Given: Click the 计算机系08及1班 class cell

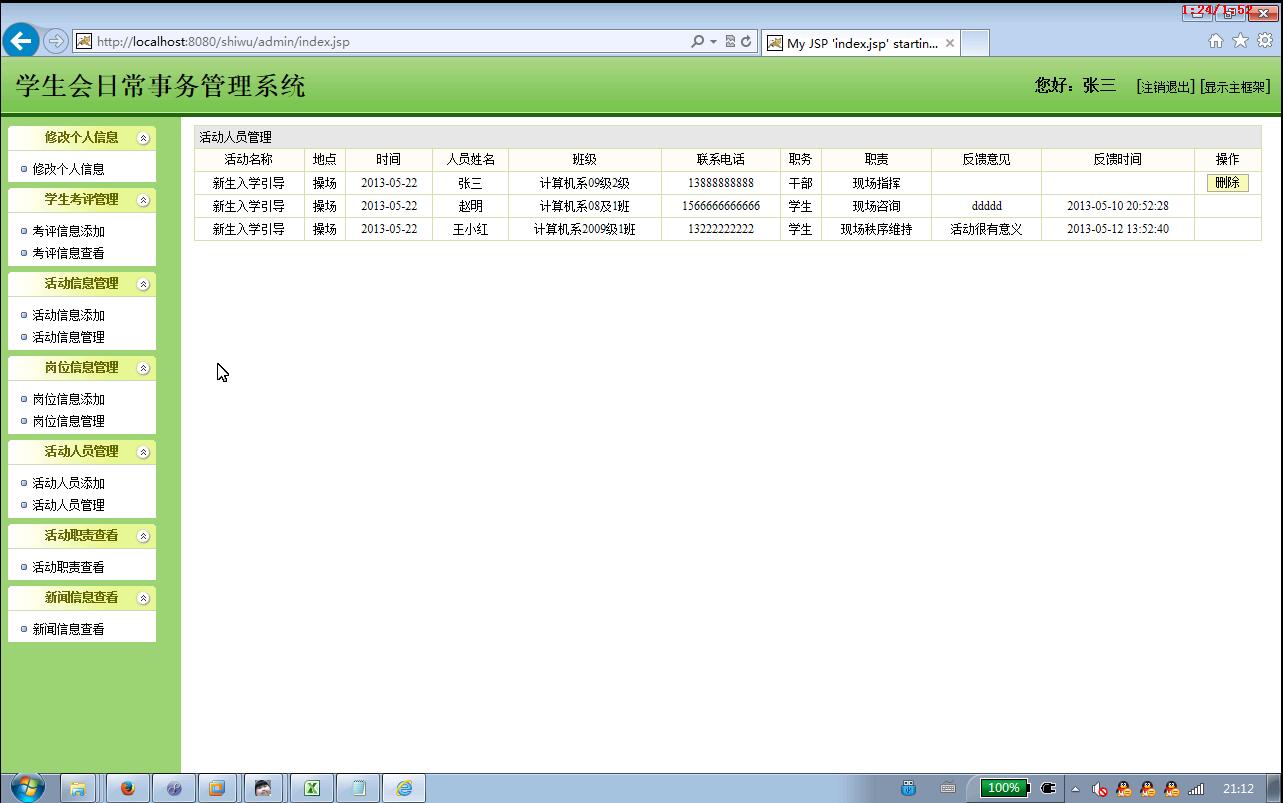Looking at the screenshot, I should coord(585,206).
